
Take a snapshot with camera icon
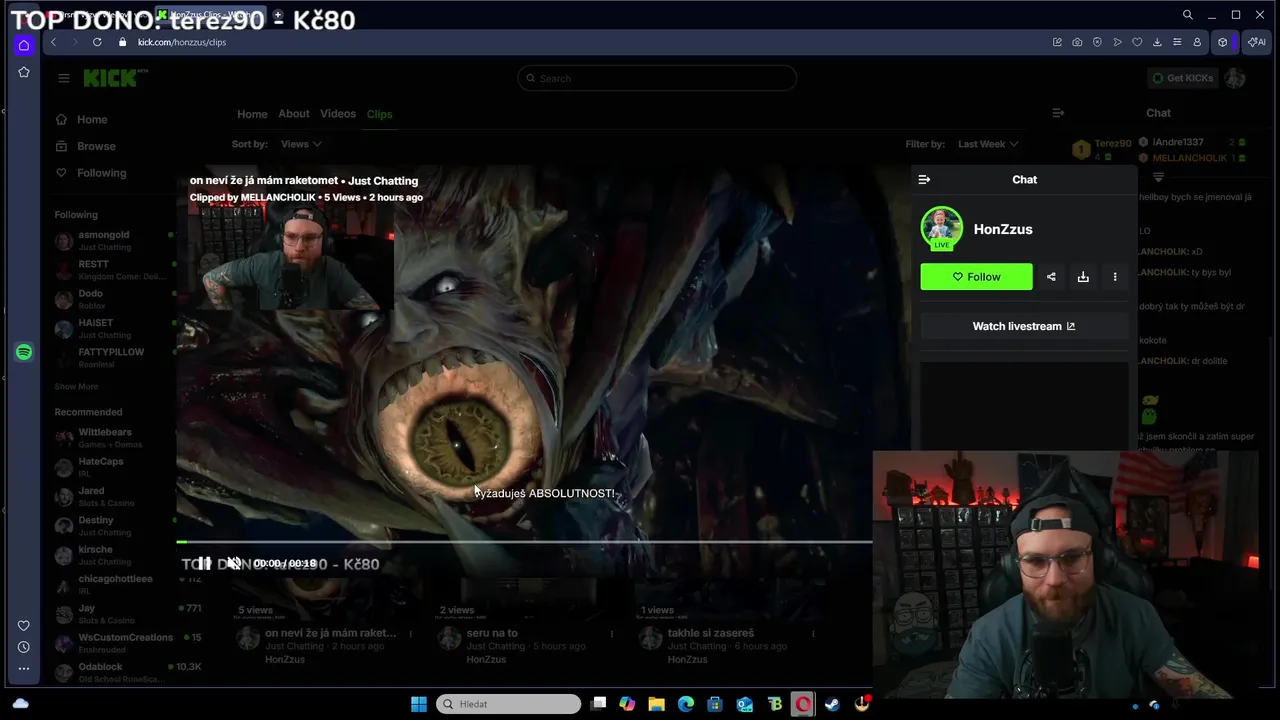[x=1077, y=42]
